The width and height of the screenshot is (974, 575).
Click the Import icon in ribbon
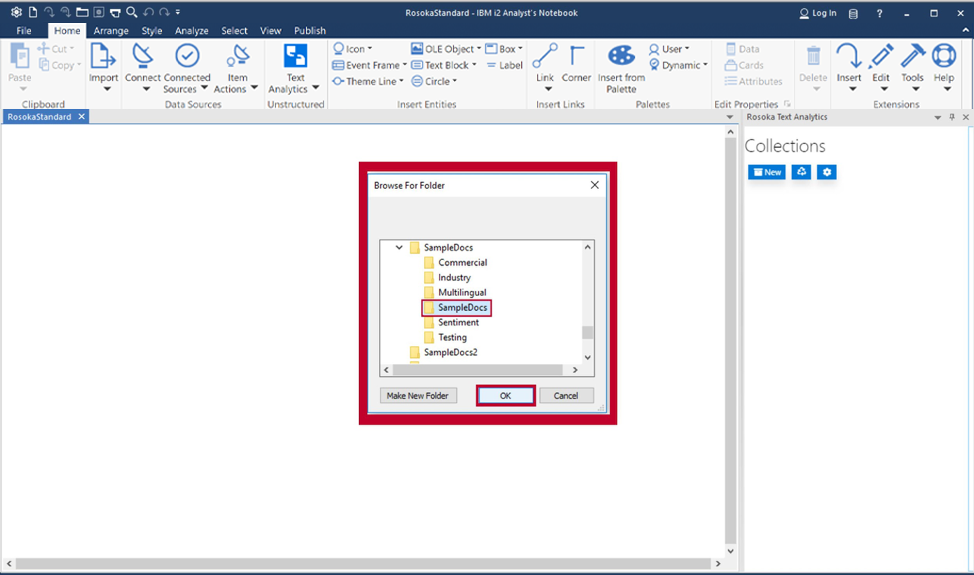104,58
